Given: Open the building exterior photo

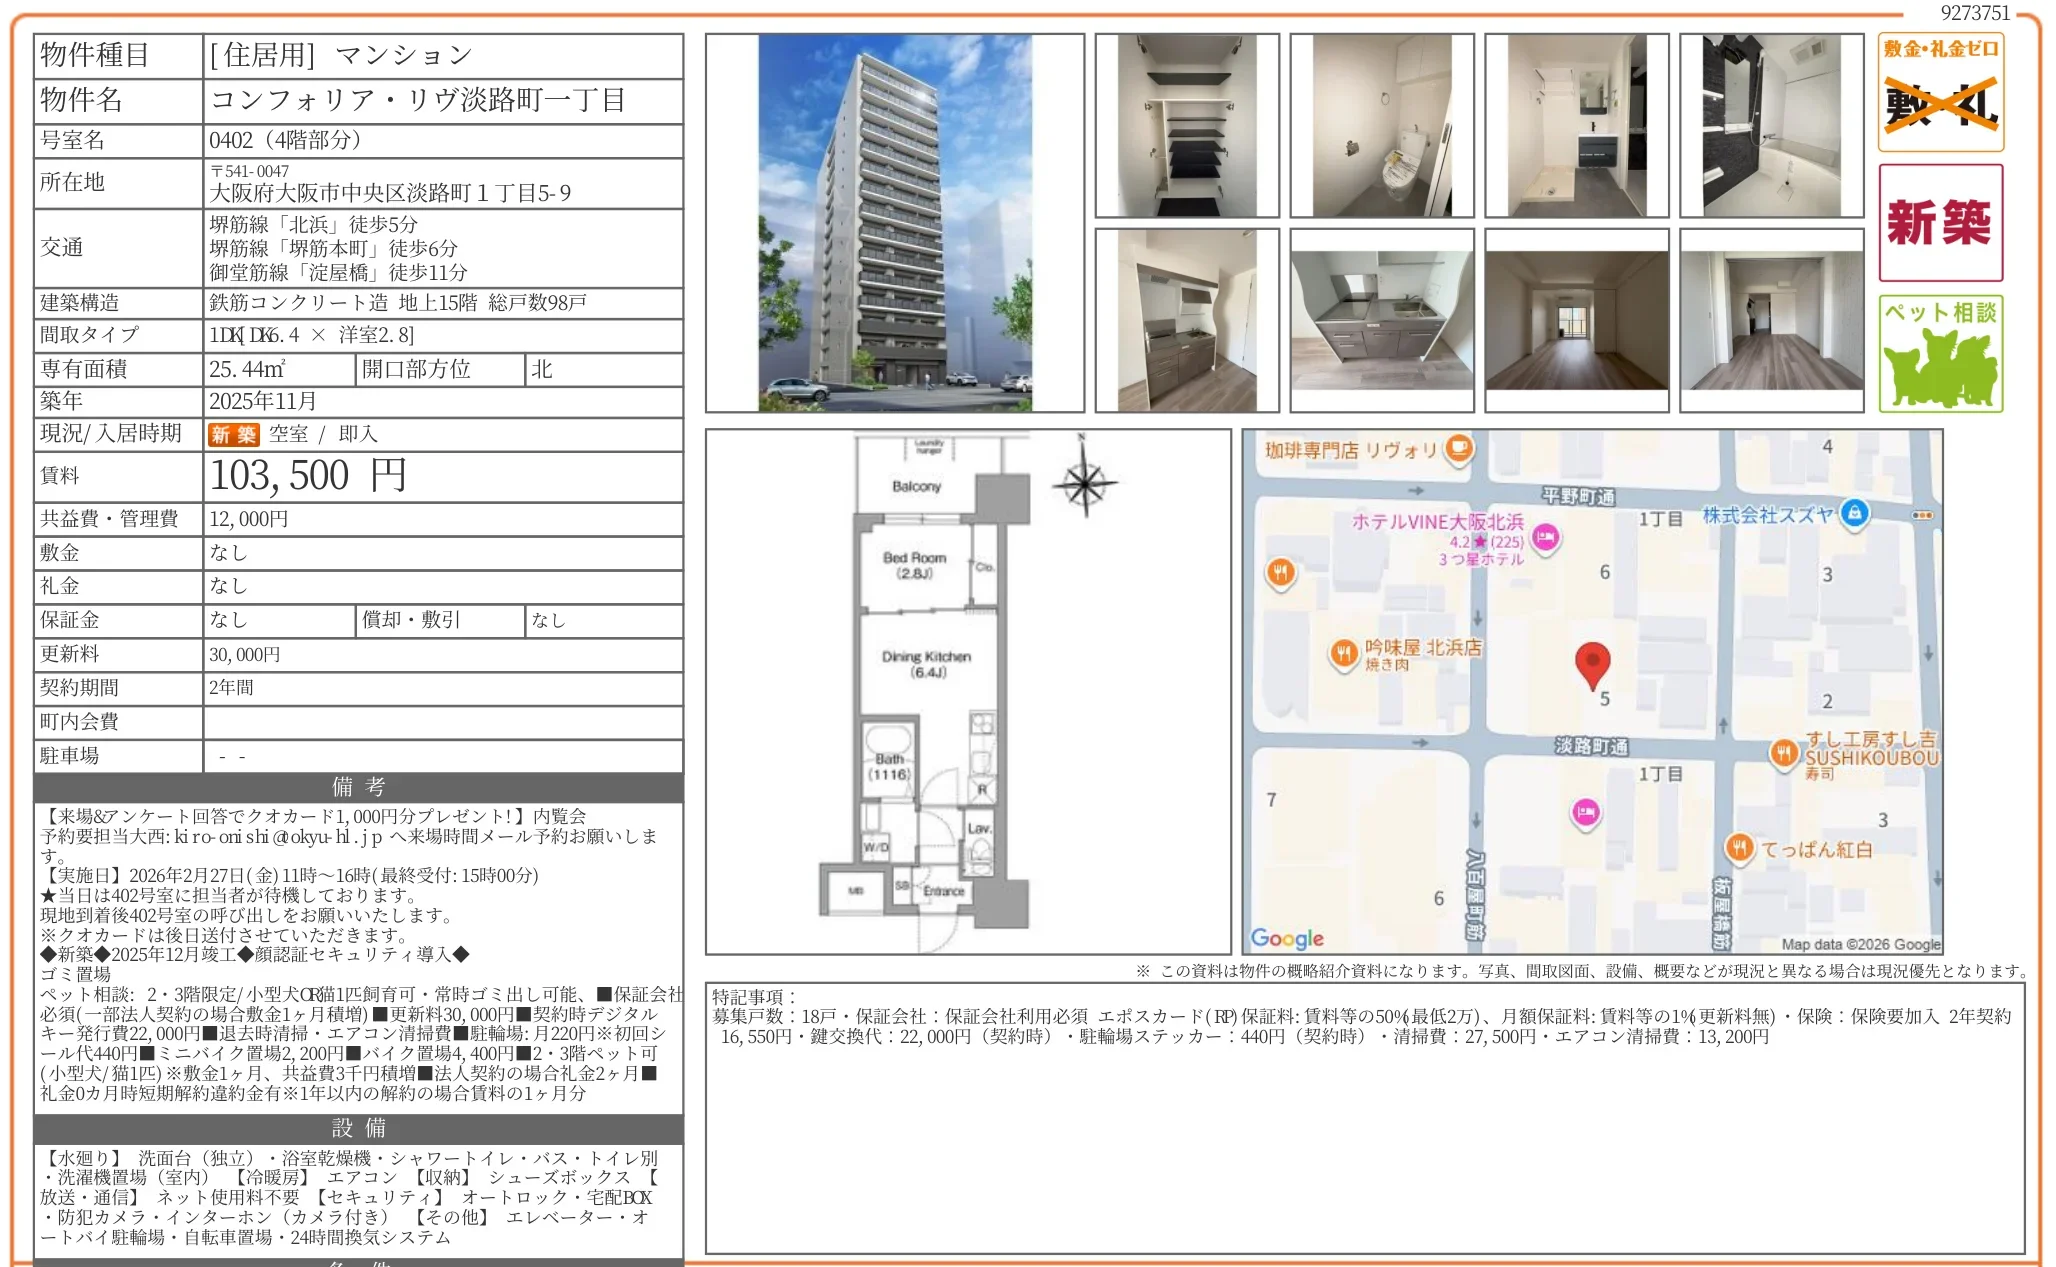Looking at the screenshot, I should coord(894,223).
